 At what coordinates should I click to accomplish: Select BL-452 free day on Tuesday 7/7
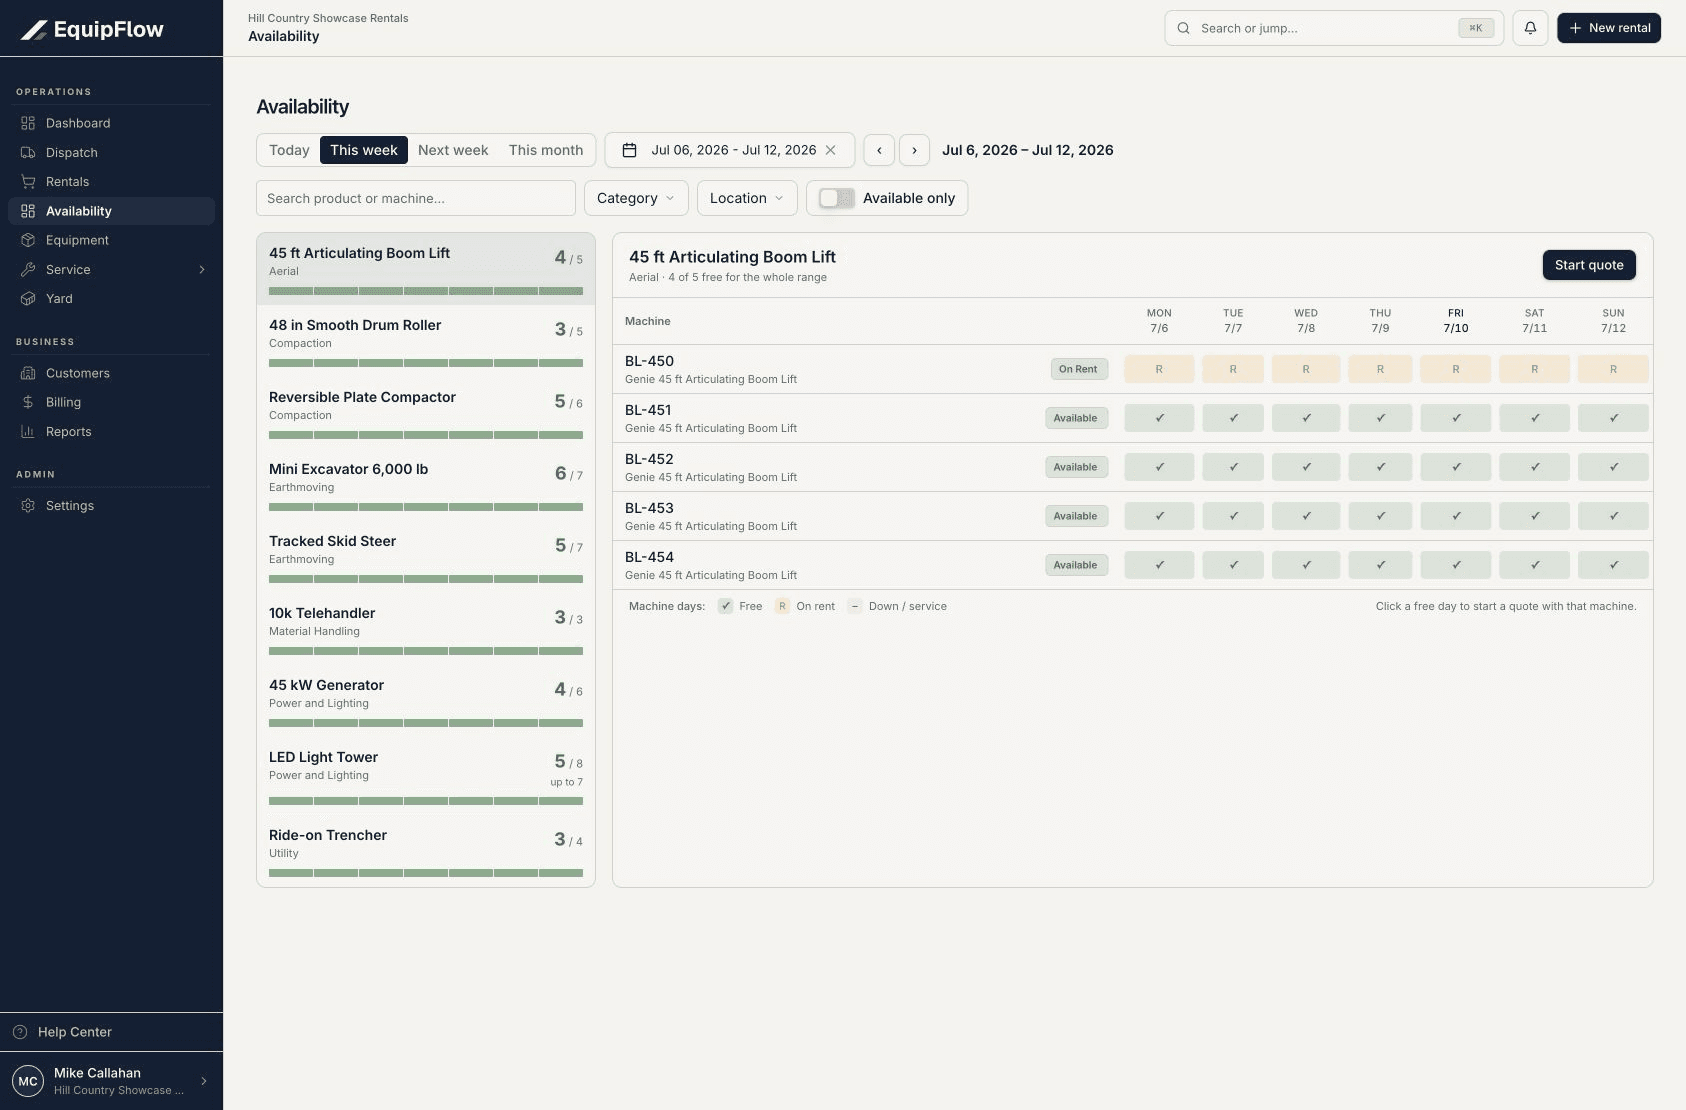(x=1233, y=467)
